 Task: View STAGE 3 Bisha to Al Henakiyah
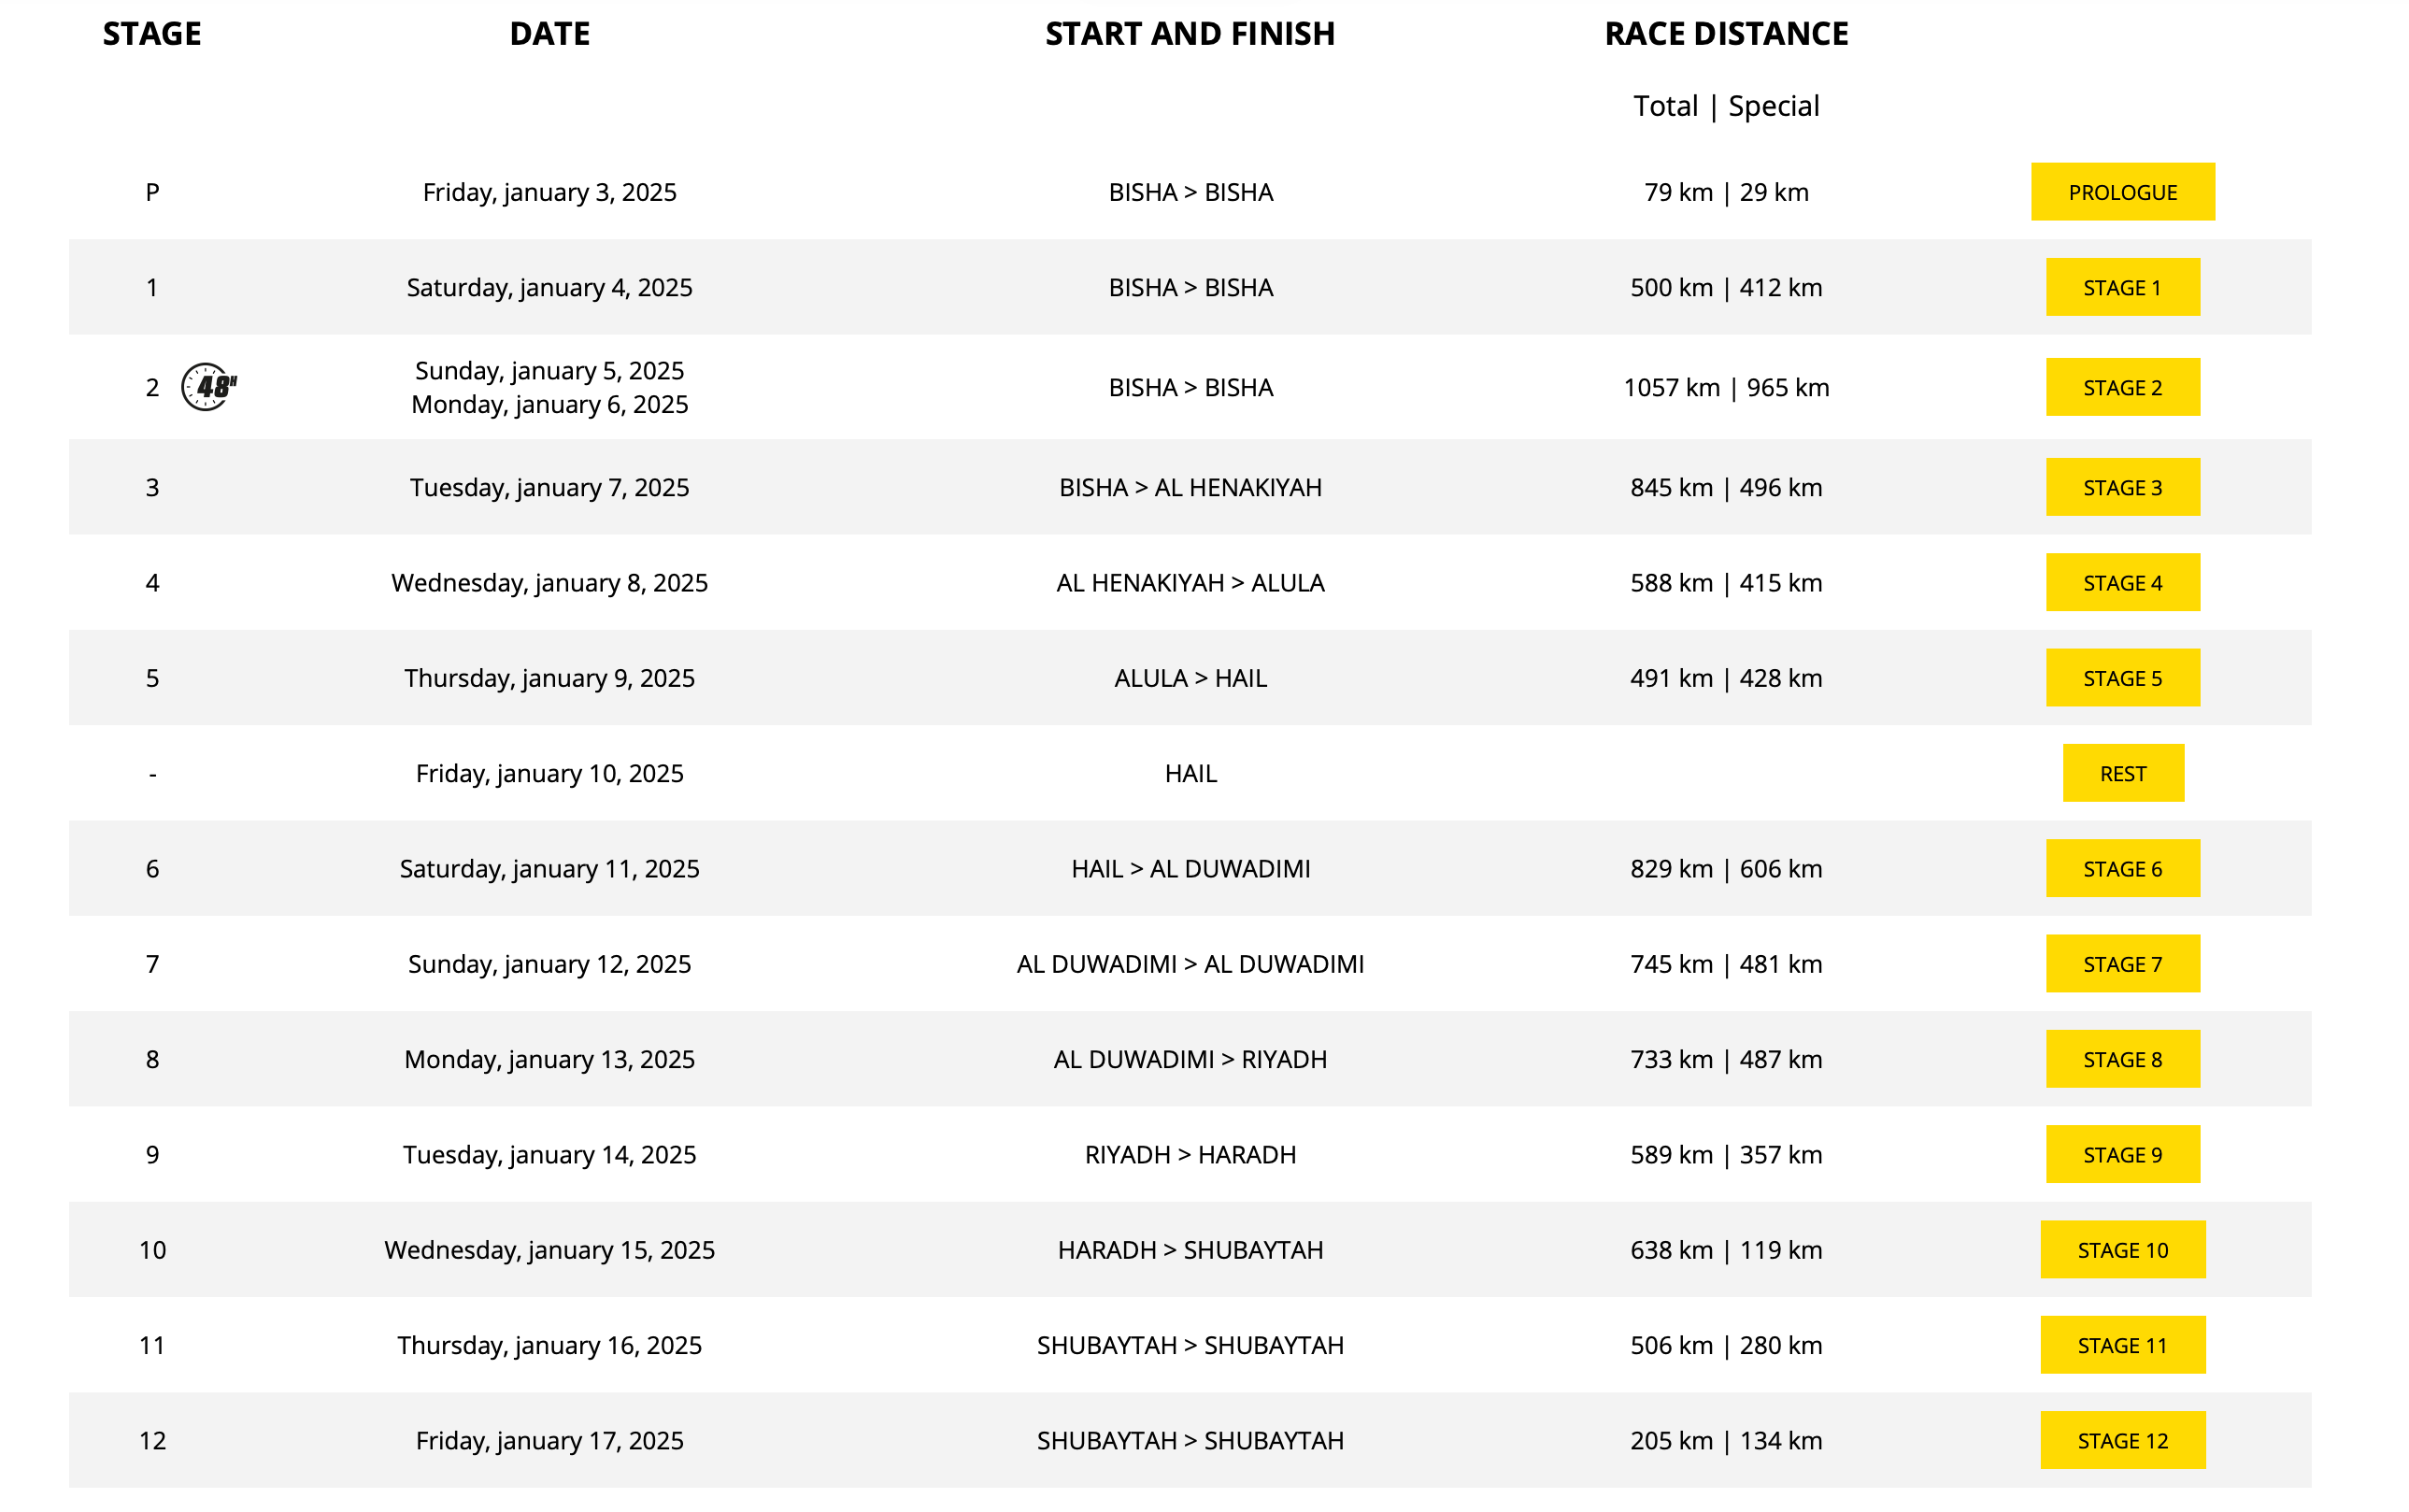pos(2122,487)
